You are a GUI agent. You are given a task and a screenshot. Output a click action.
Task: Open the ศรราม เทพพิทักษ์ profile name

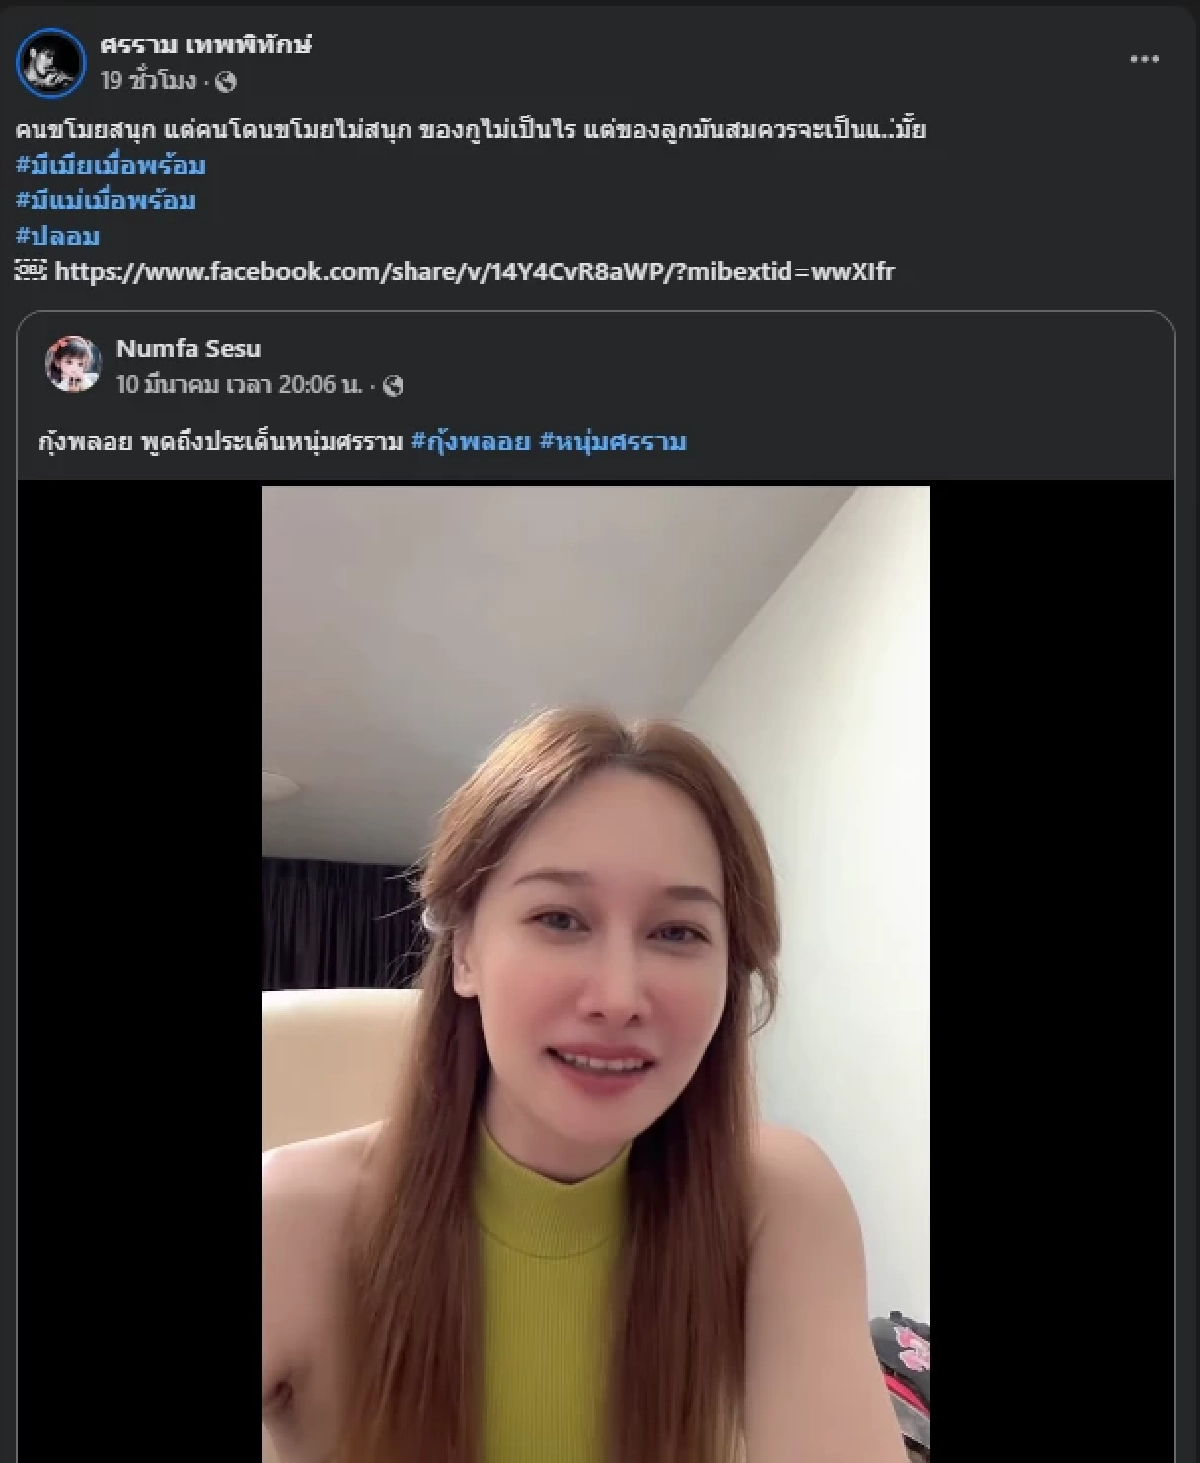click(x=206, y=44)
